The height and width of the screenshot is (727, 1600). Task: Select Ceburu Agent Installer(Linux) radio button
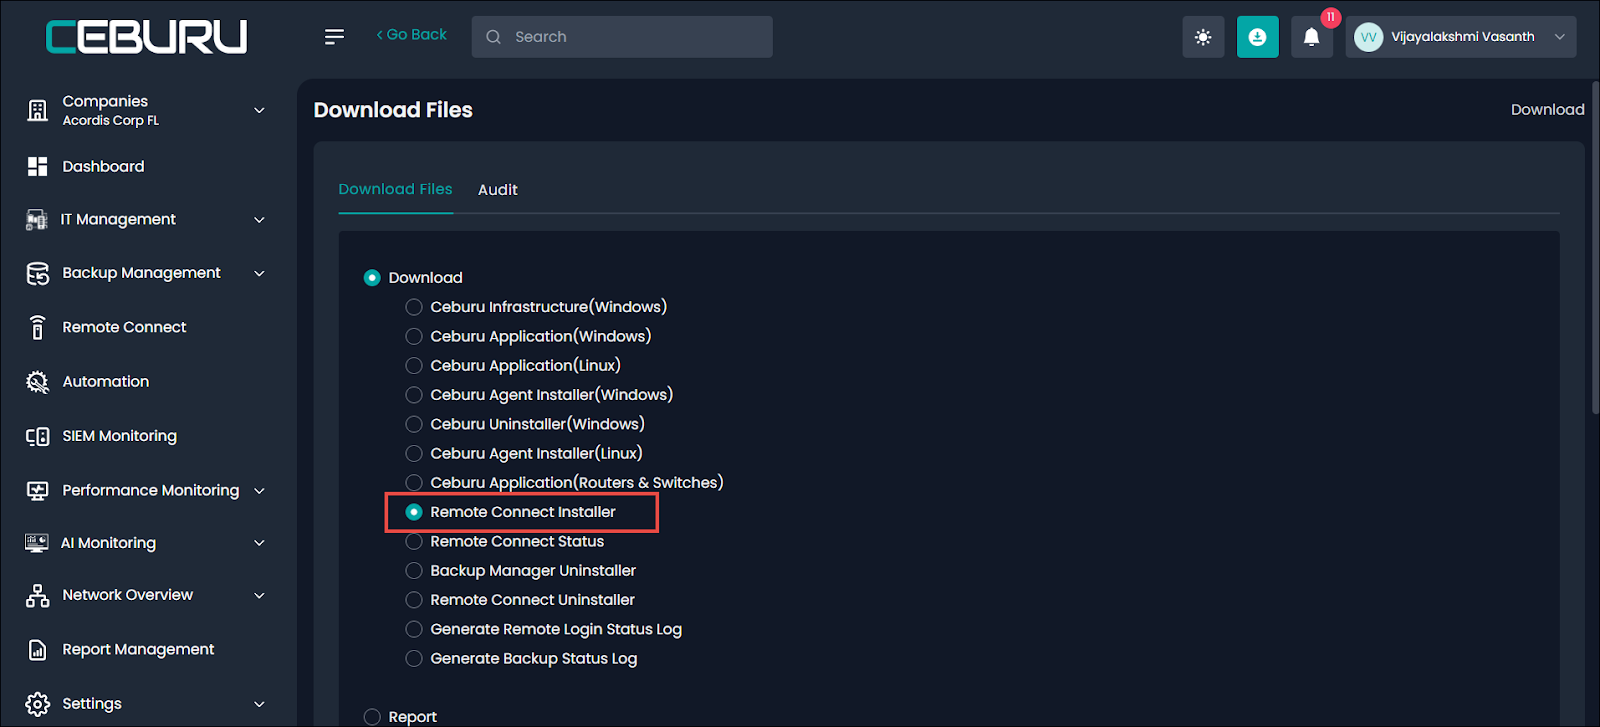(x=414, y=454)
